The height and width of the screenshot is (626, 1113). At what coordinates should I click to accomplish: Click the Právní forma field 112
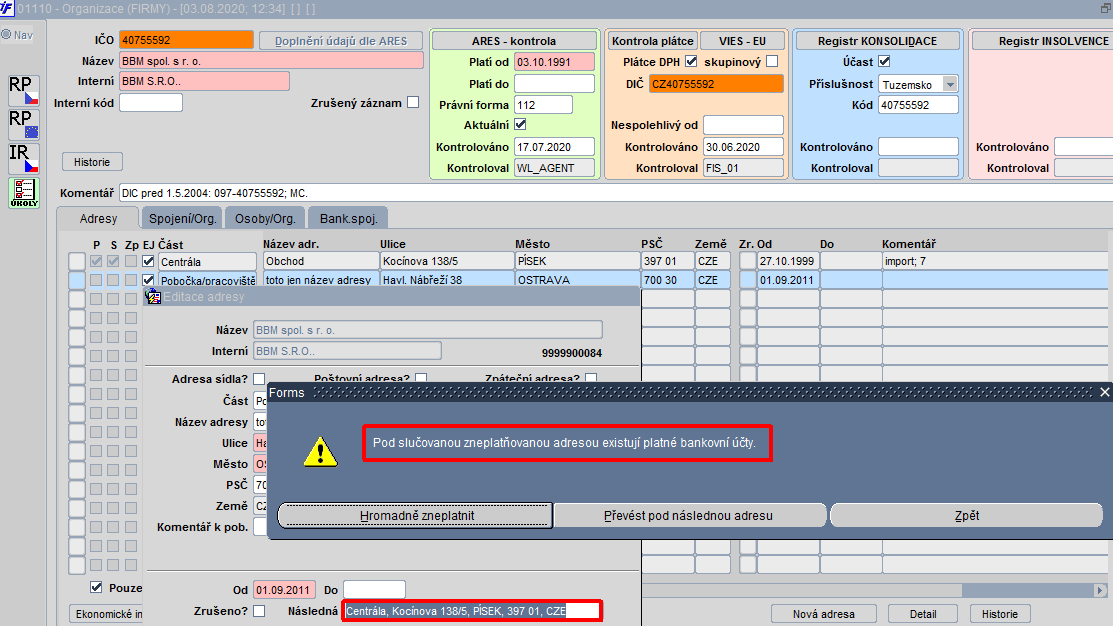543,104
